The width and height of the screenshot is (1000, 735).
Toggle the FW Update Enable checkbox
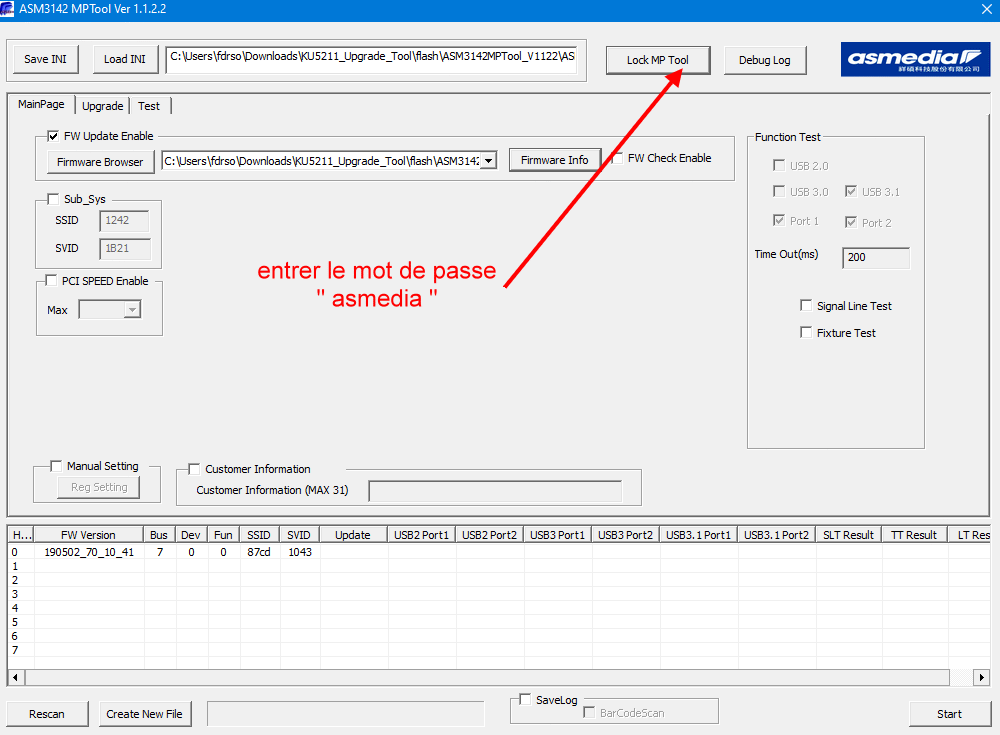[x=53, y=136]
